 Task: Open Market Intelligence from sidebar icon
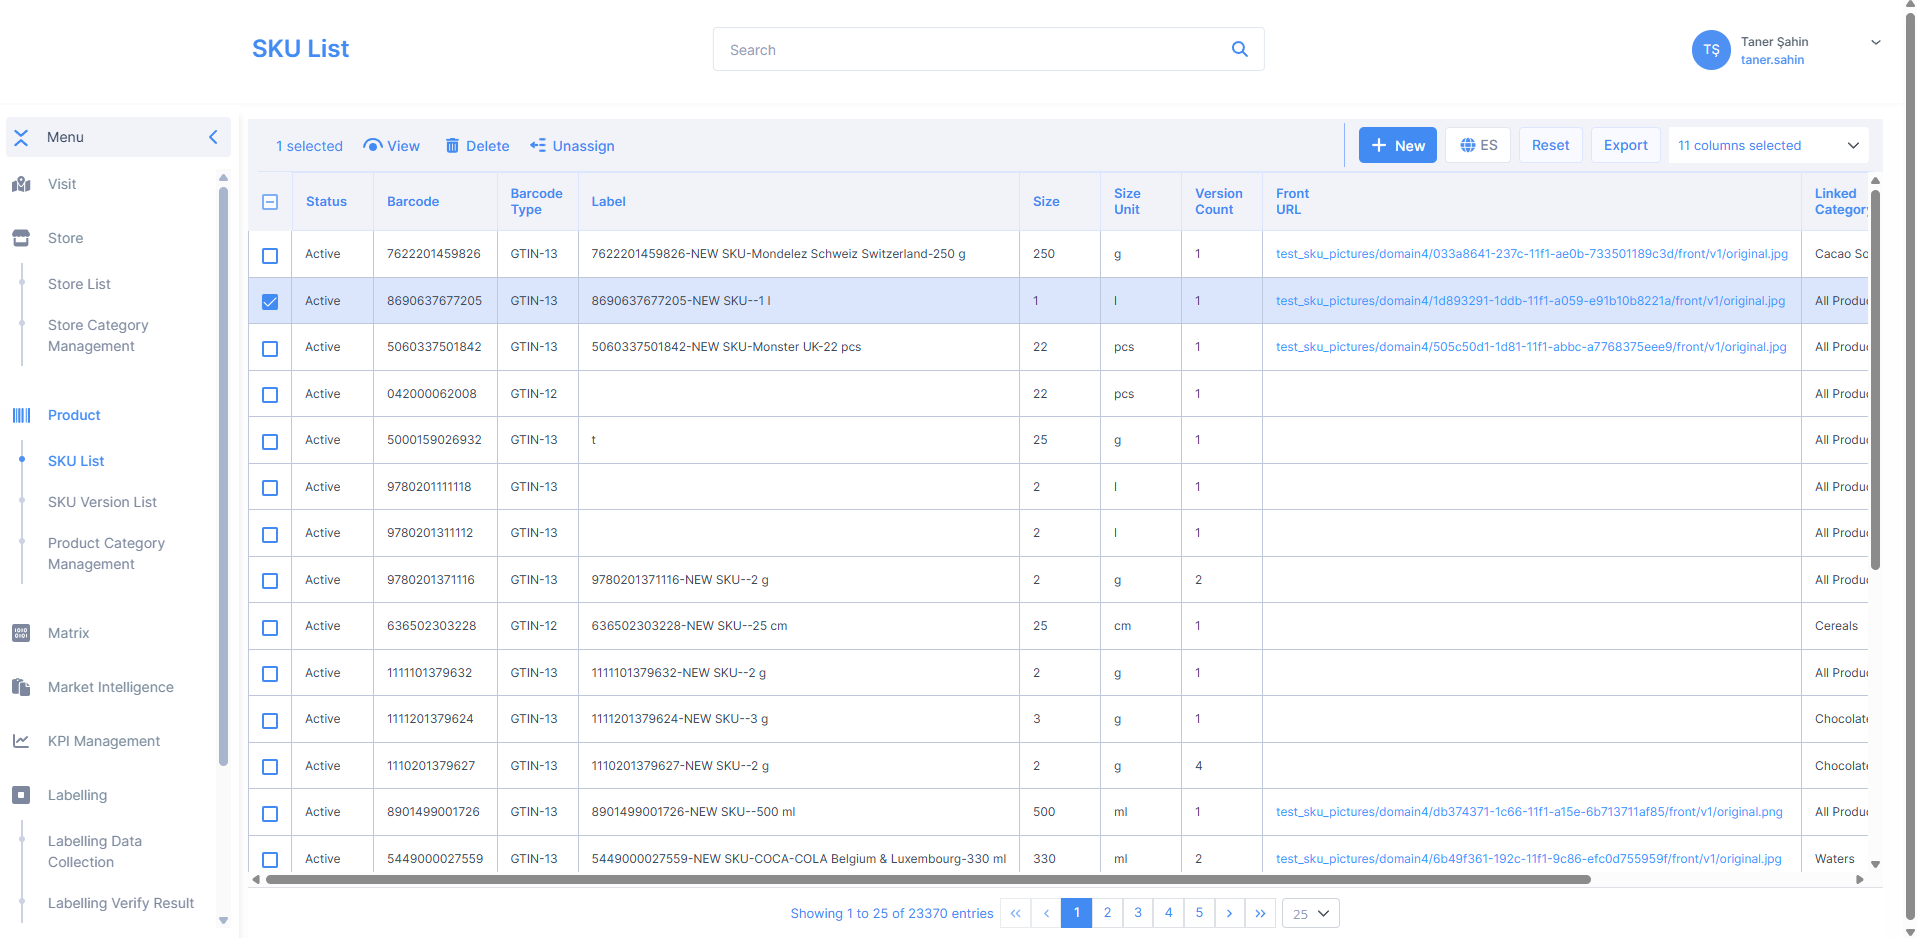coord(21,687)
